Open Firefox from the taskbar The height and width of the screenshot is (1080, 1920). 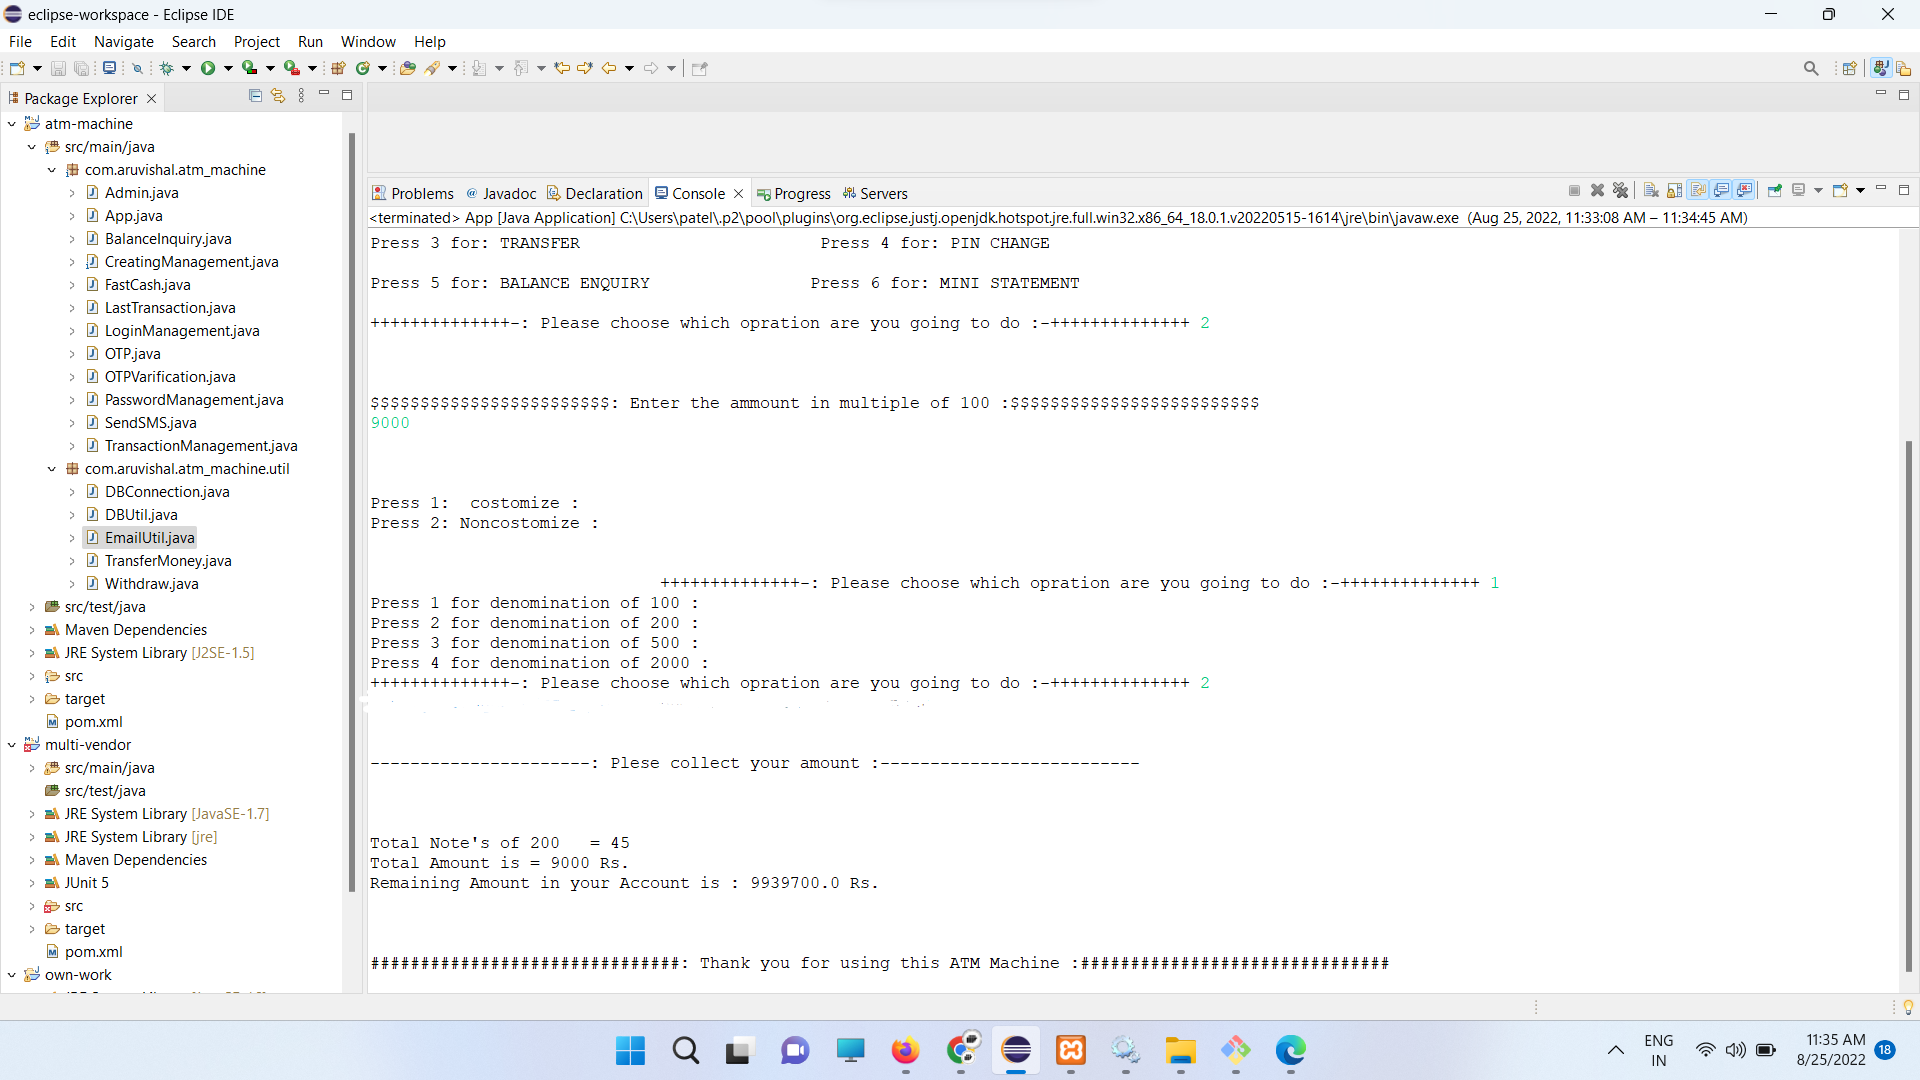click(905, 1052)
